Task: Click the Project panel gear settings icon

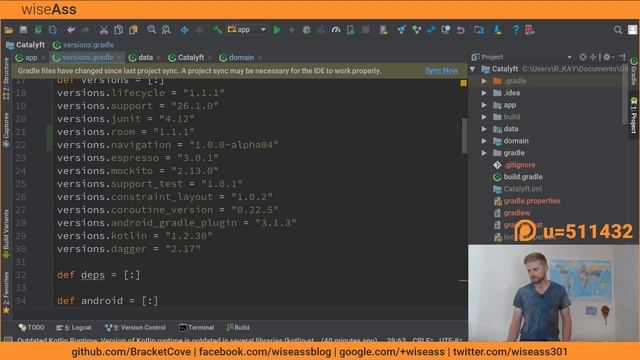Action: (x=607, y=57)
